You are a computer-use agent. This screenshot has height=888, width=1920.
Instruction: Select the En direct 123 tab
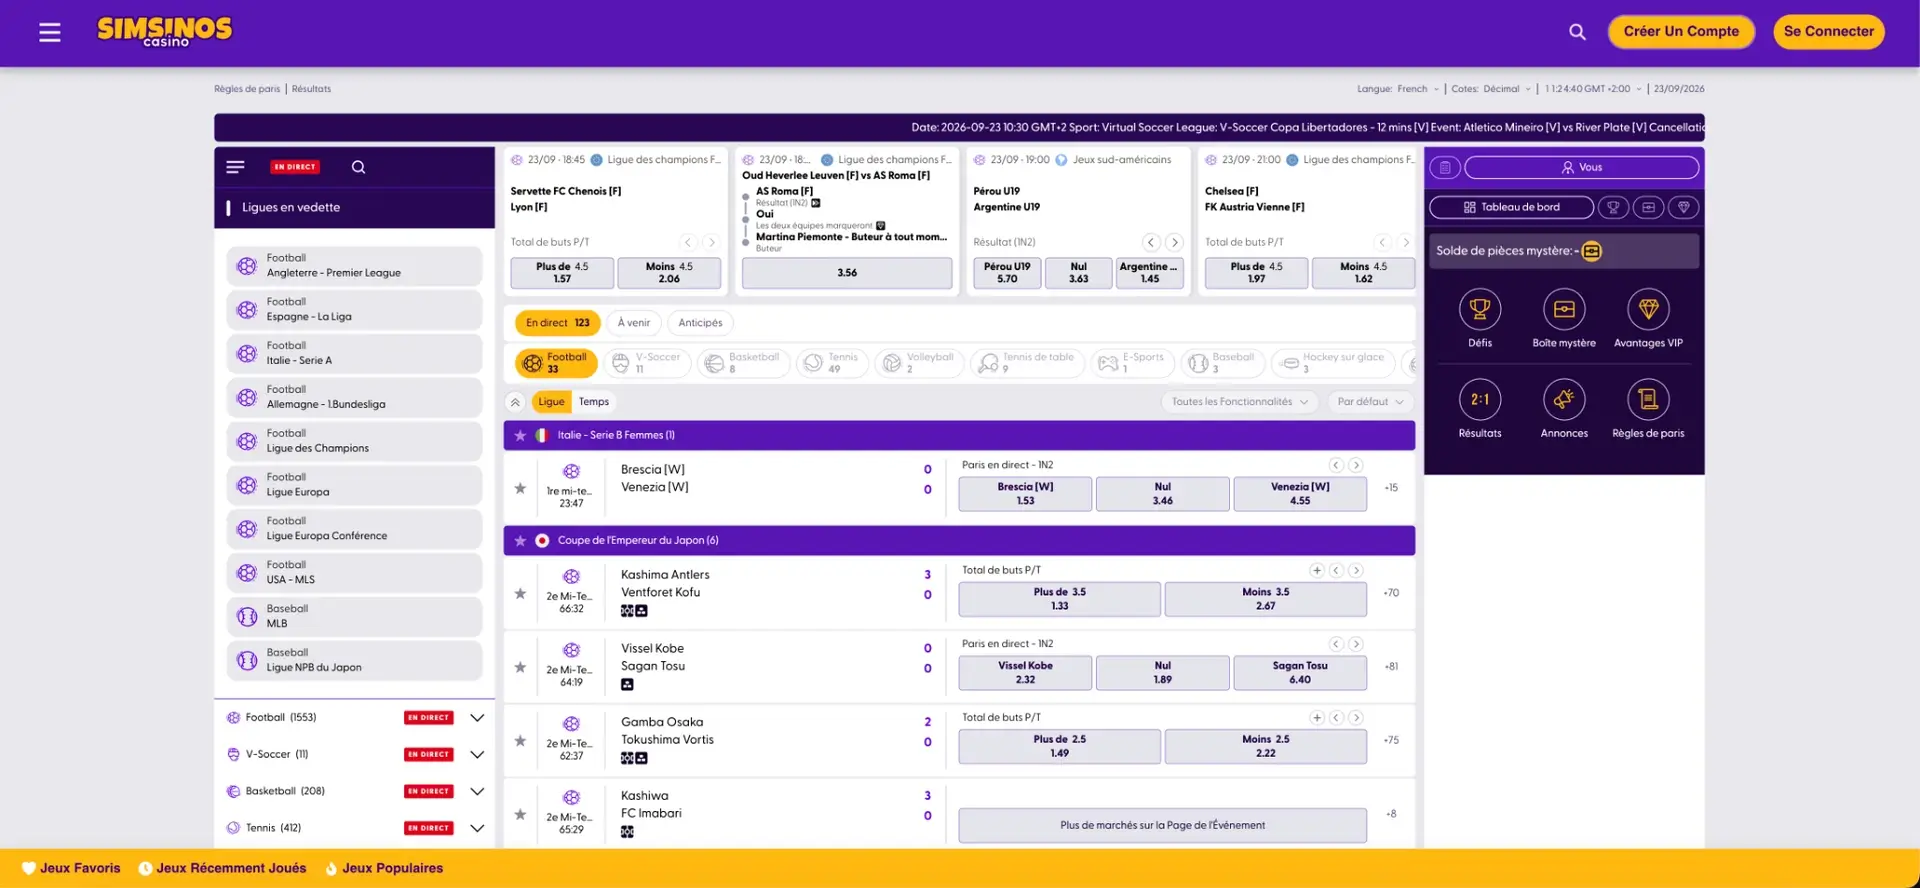click(558, 323)
